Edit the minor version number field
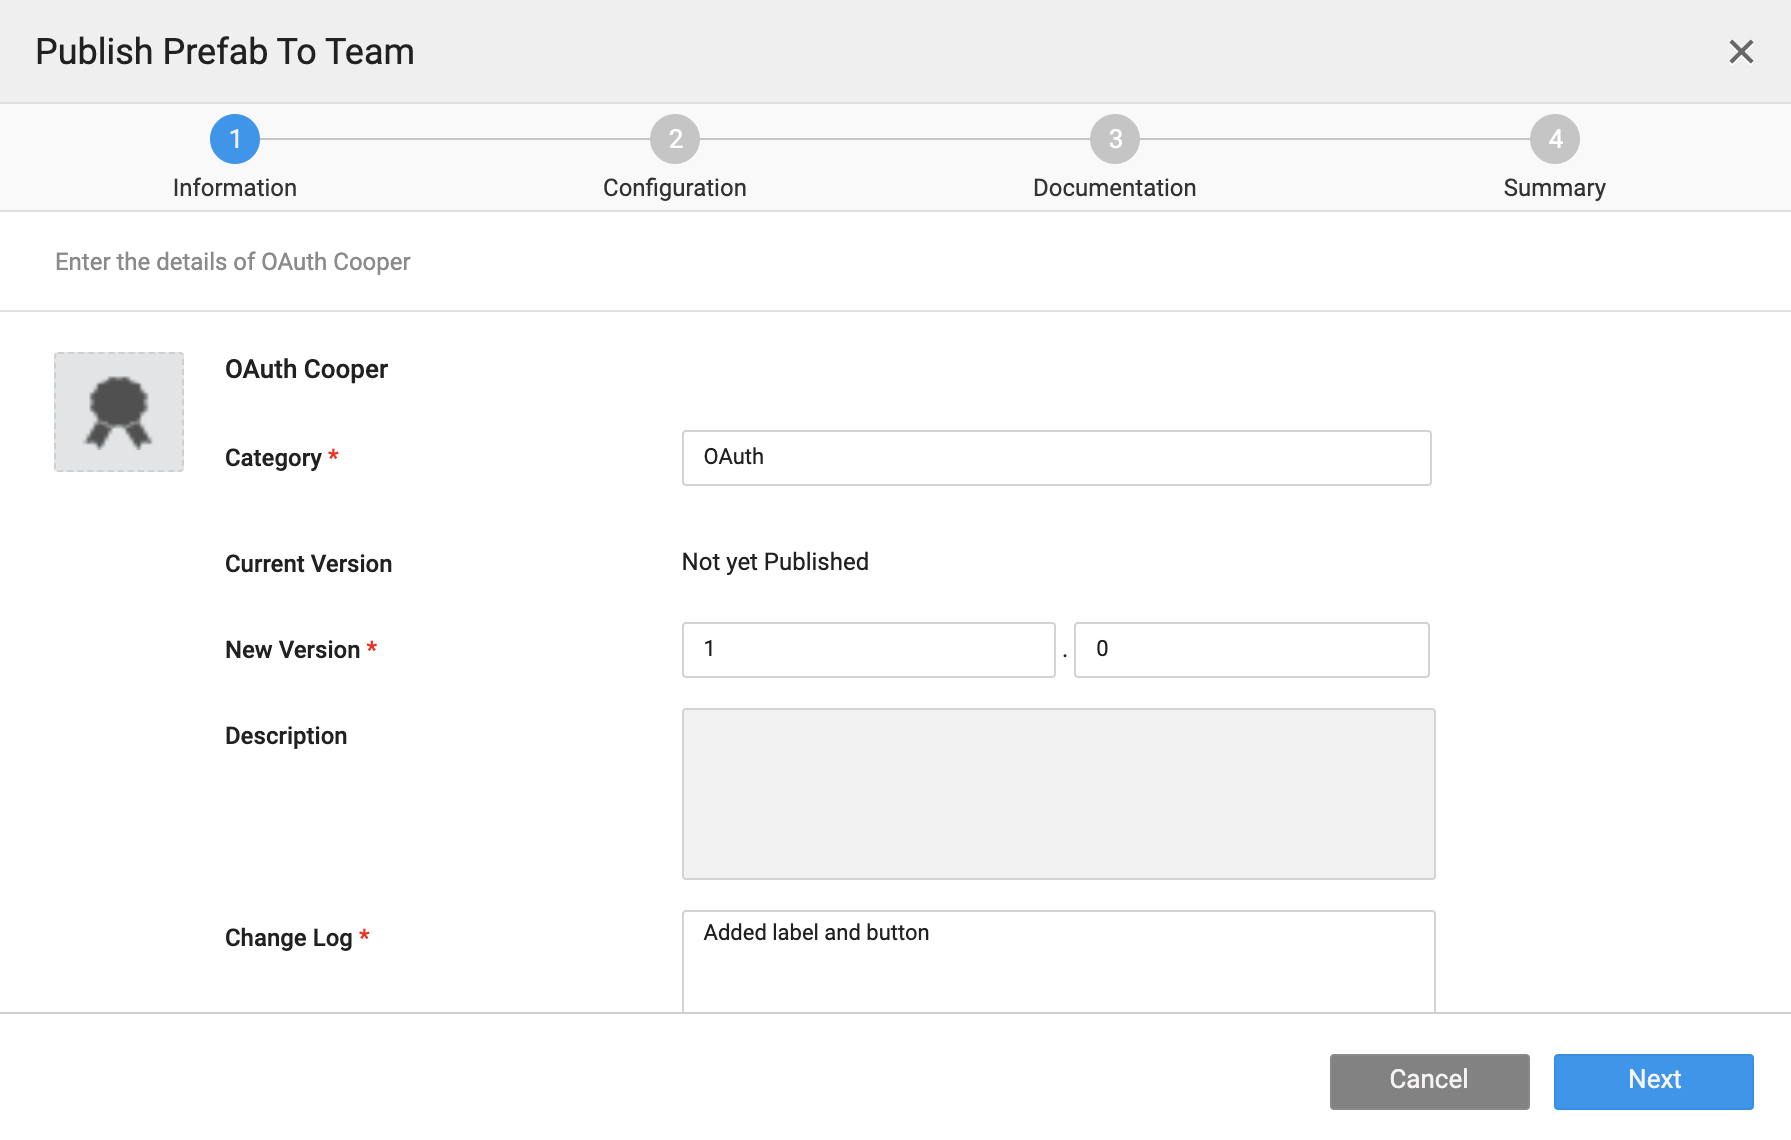Viewport: 1791px width, 1140px height. click(x=1251, y=650)
